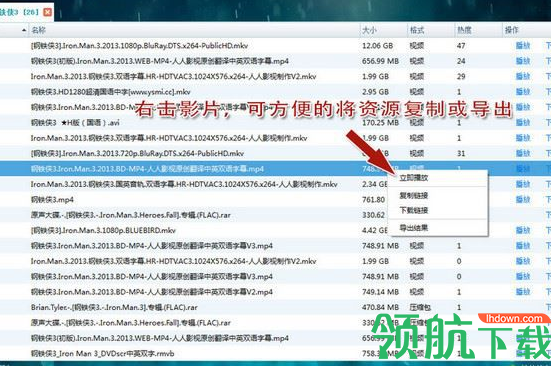Click 播放 link for the 720p BluRay row
Viewport: 551px width, 366px height.
[x=523, y=153]
